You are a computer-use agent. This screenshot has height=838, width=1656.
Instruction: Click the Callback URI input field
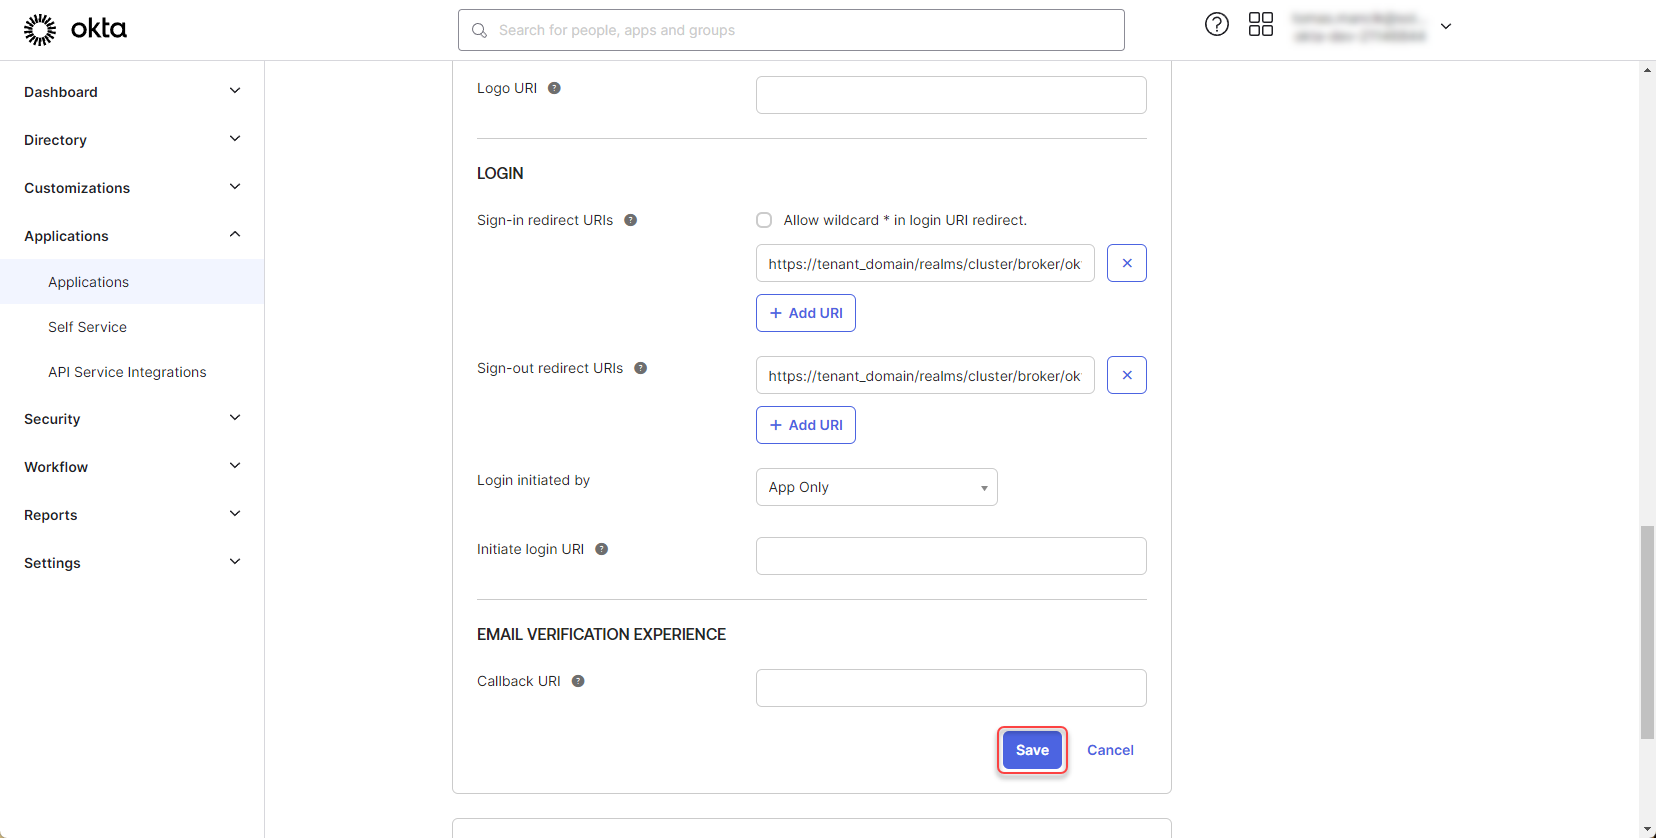950,688
